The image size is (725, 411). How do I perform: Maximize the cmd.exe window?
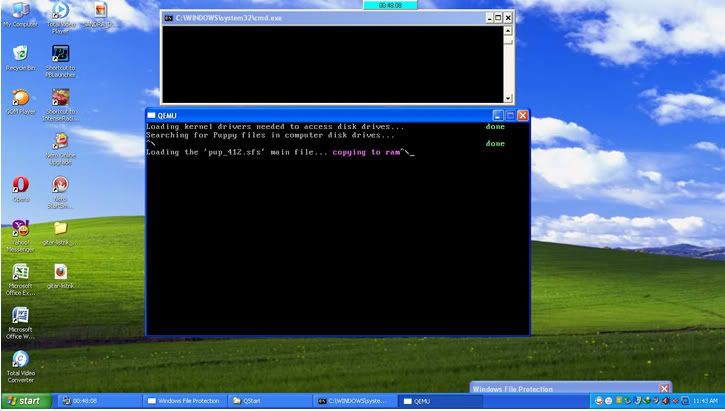coord(498,18)
